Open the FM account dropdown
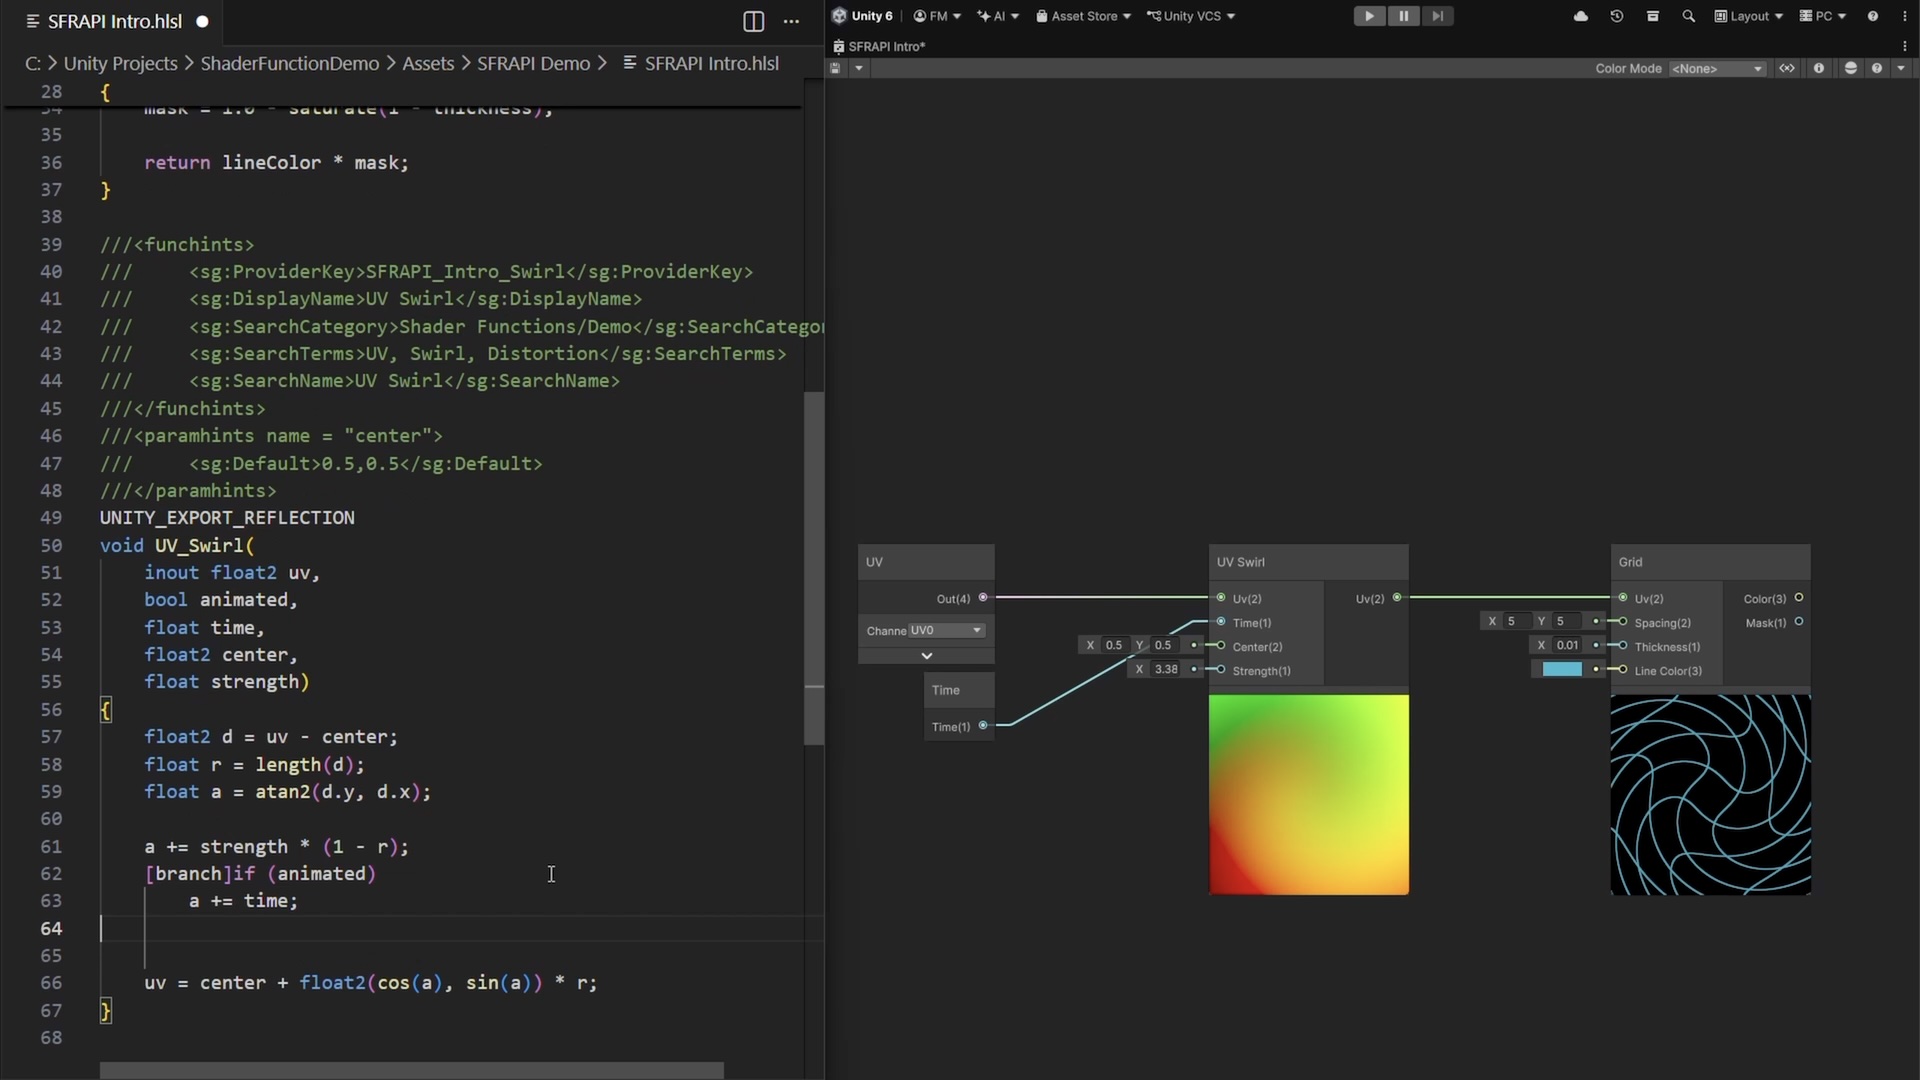This screenshot has width=1920, height=1080. (x=937, y=16)
